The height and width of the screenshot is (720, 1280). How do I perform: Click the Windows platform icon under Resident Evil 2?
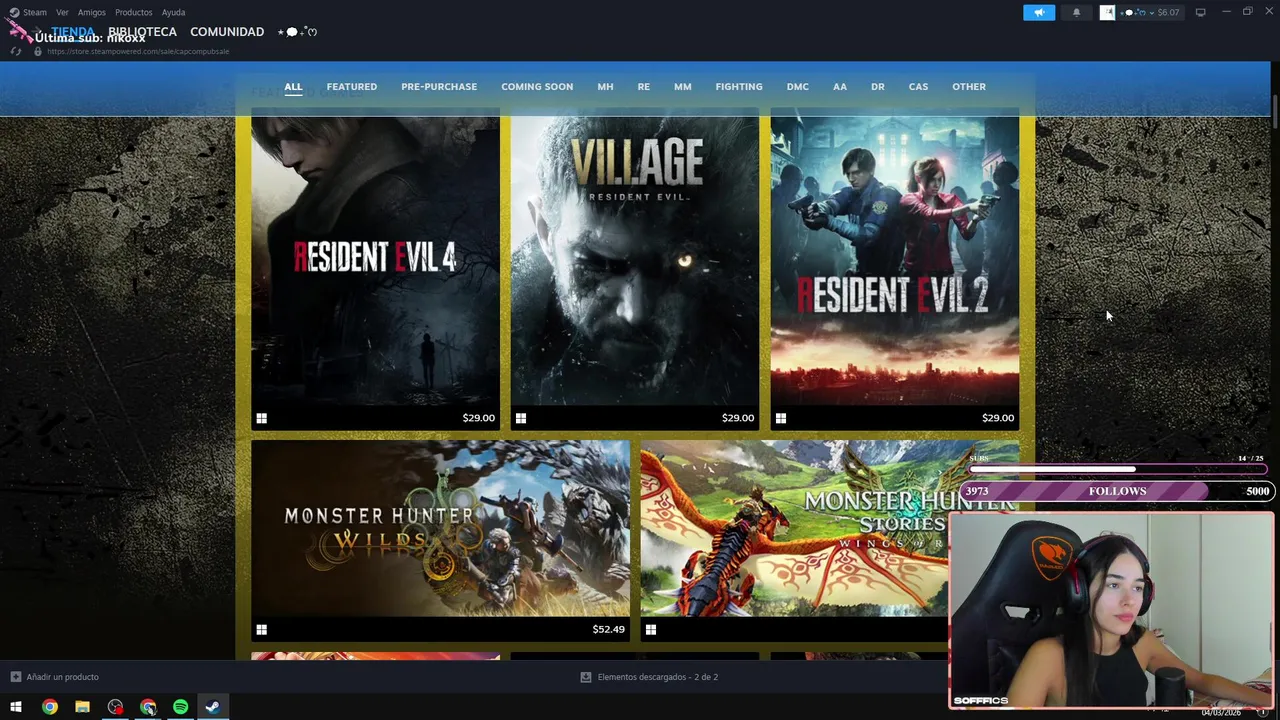(x=781, y=418)
